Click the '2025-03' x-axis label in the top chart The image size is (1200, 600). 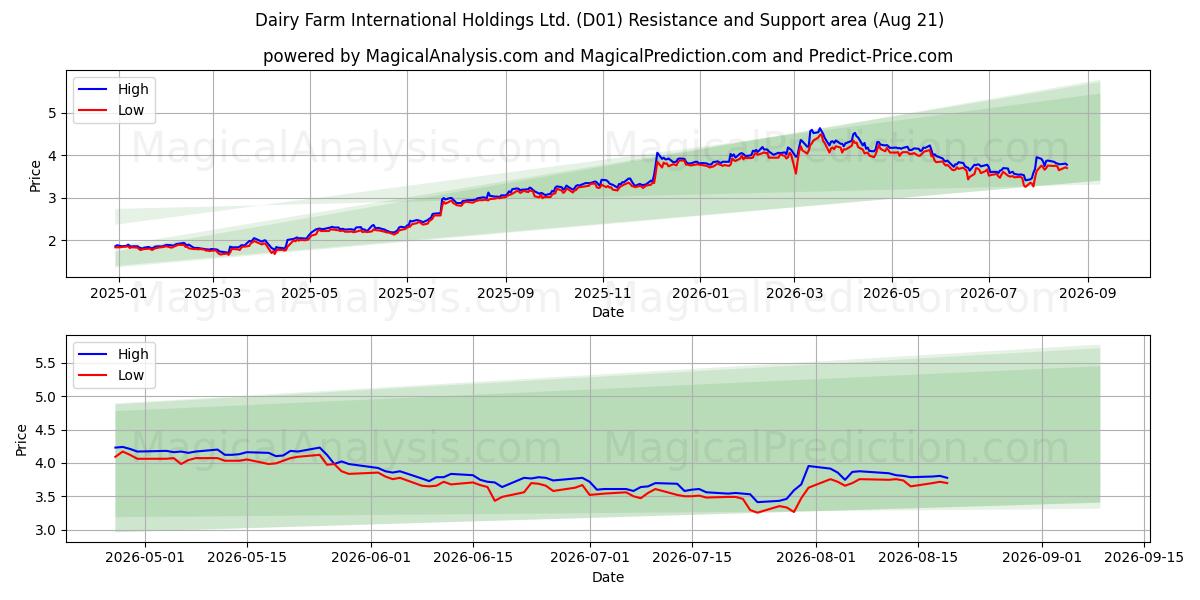214,294
